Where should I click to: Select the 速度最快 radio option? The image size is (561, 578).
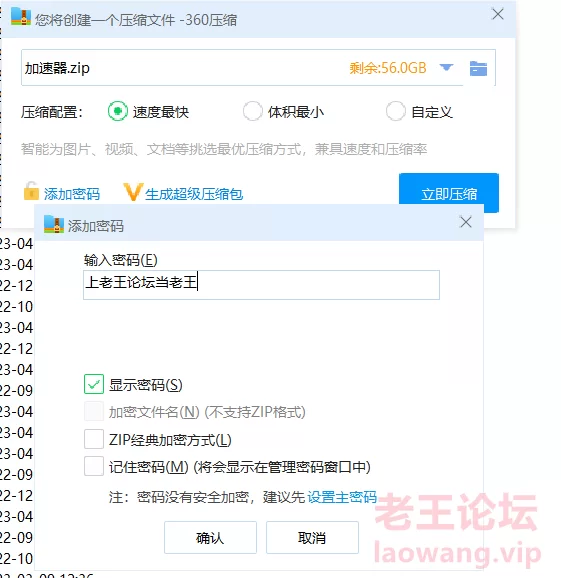click(118, 111)
